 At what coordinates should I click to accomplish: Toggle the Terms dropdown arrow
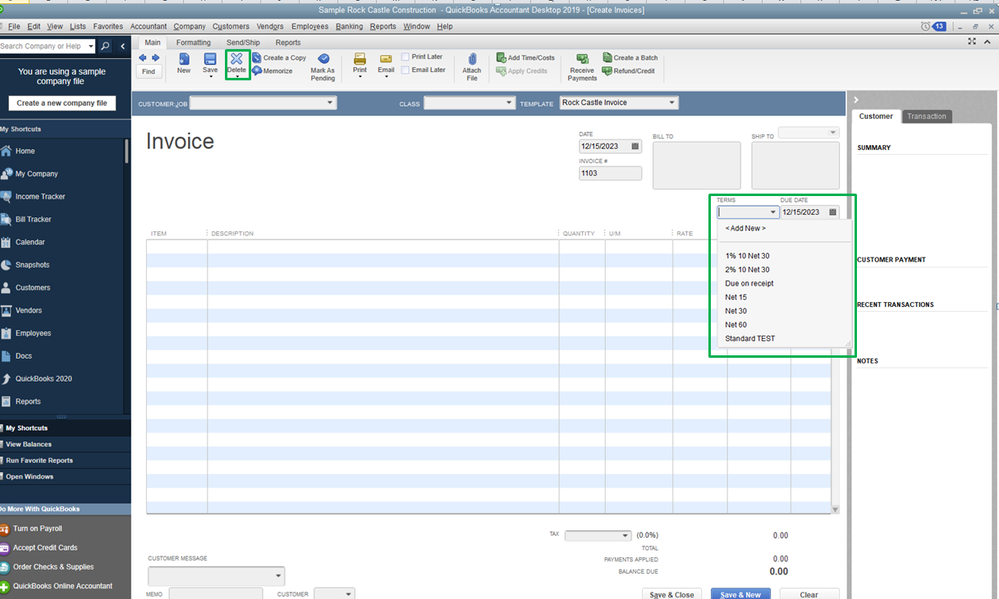click(x=773, y=212)
